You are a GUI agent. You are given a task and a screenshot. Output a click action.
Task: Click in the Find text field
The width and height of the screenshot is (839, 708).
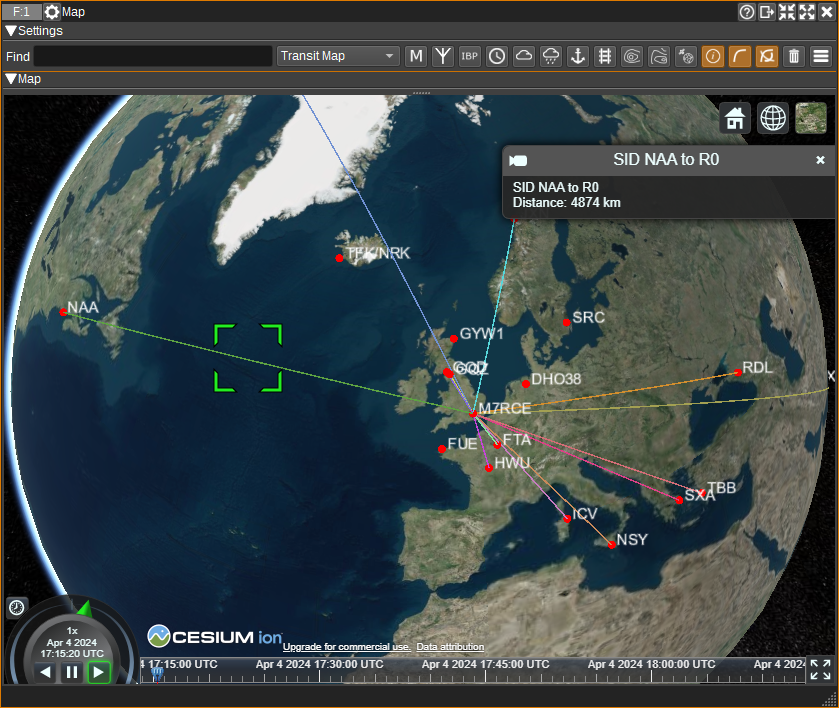(152, 56)
